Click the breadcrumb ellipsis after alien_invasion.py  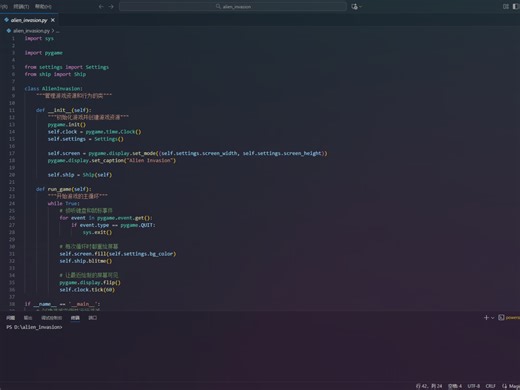(x=58, y=31)
